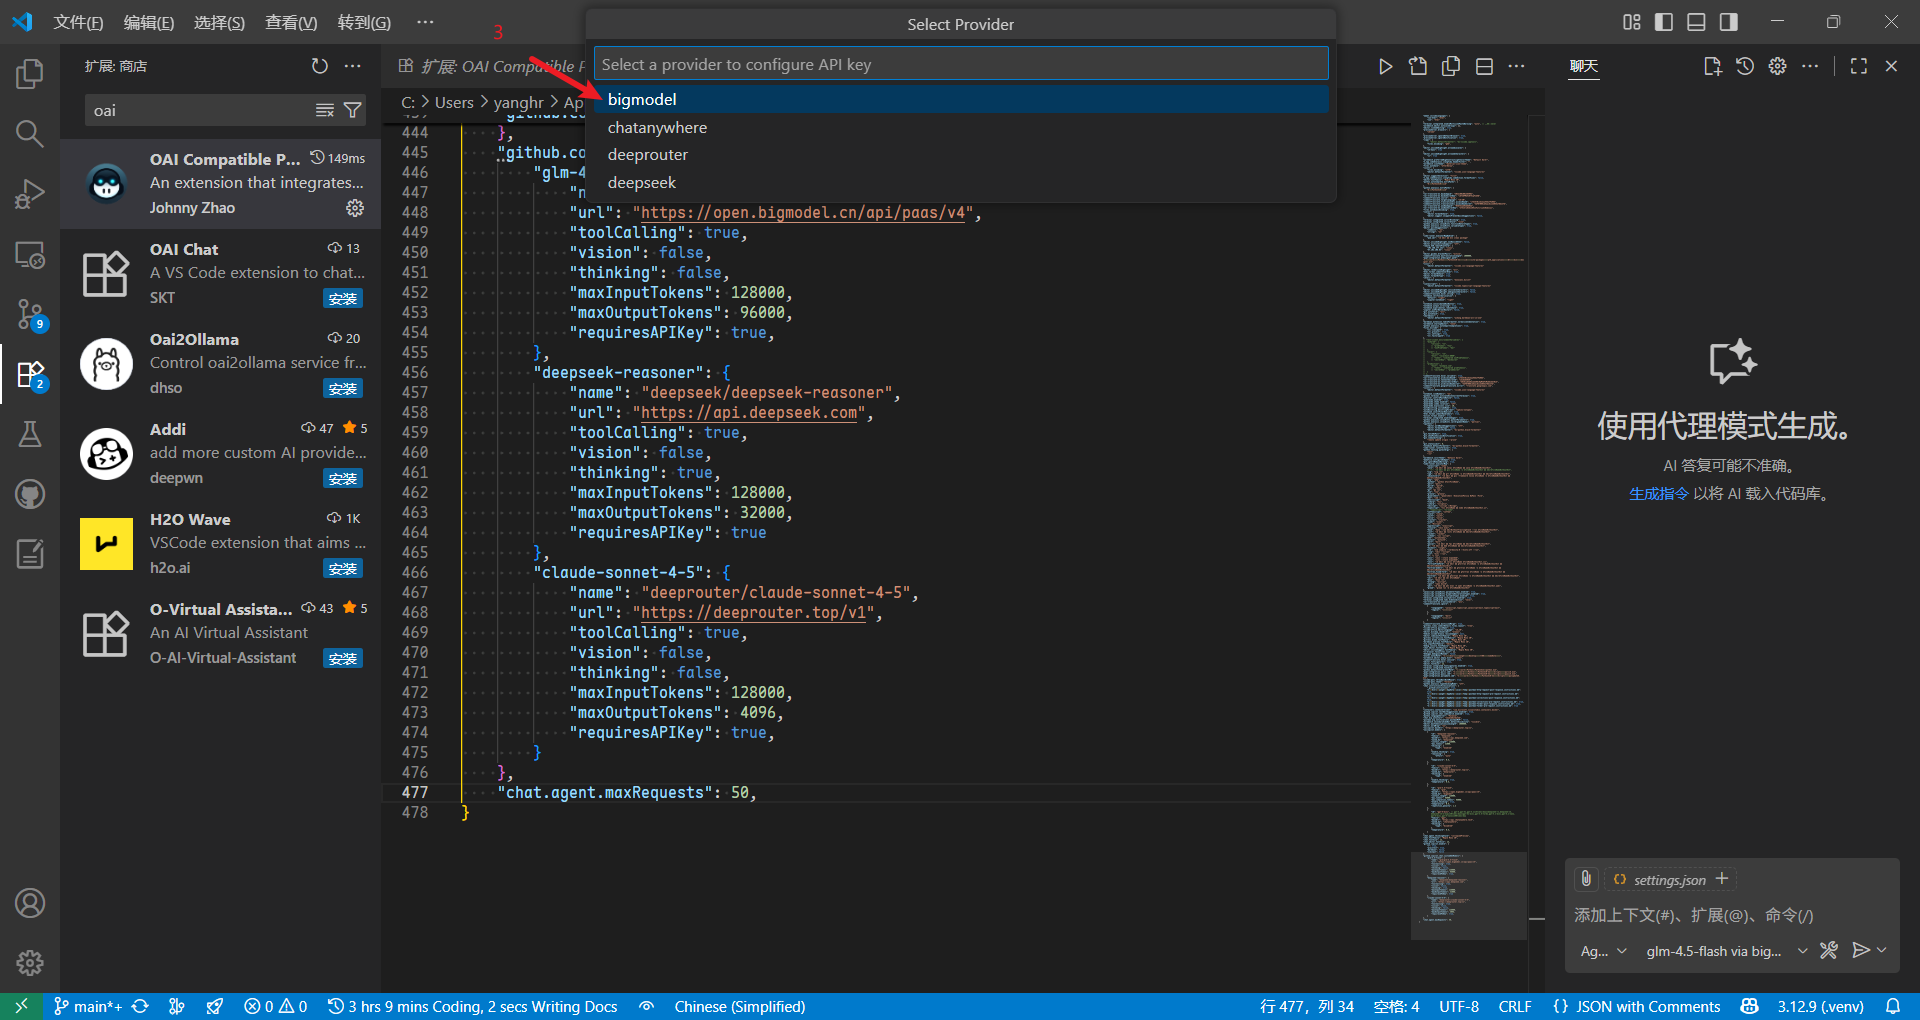Open the 选择(S) menu
This screenshot has height=1020, width=1920.
tap(219, 22)
